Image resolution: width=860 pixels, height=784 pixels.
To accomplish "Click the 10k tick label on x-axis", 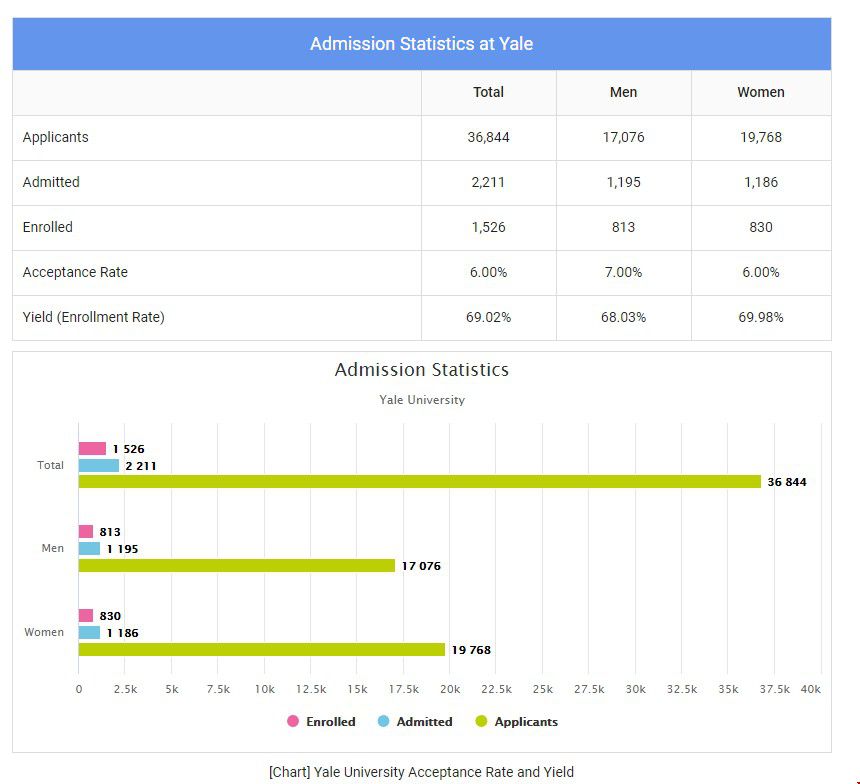I will click(x=264, y=689).
